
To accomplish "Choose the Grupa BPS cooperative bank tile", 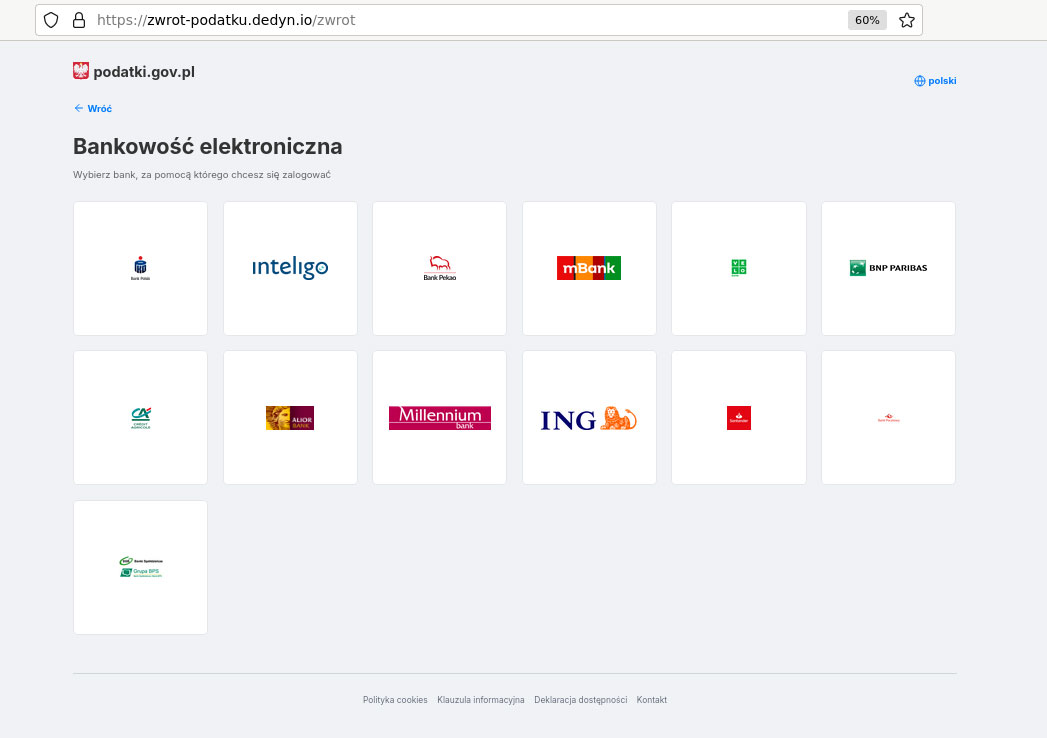I will 140,567.
